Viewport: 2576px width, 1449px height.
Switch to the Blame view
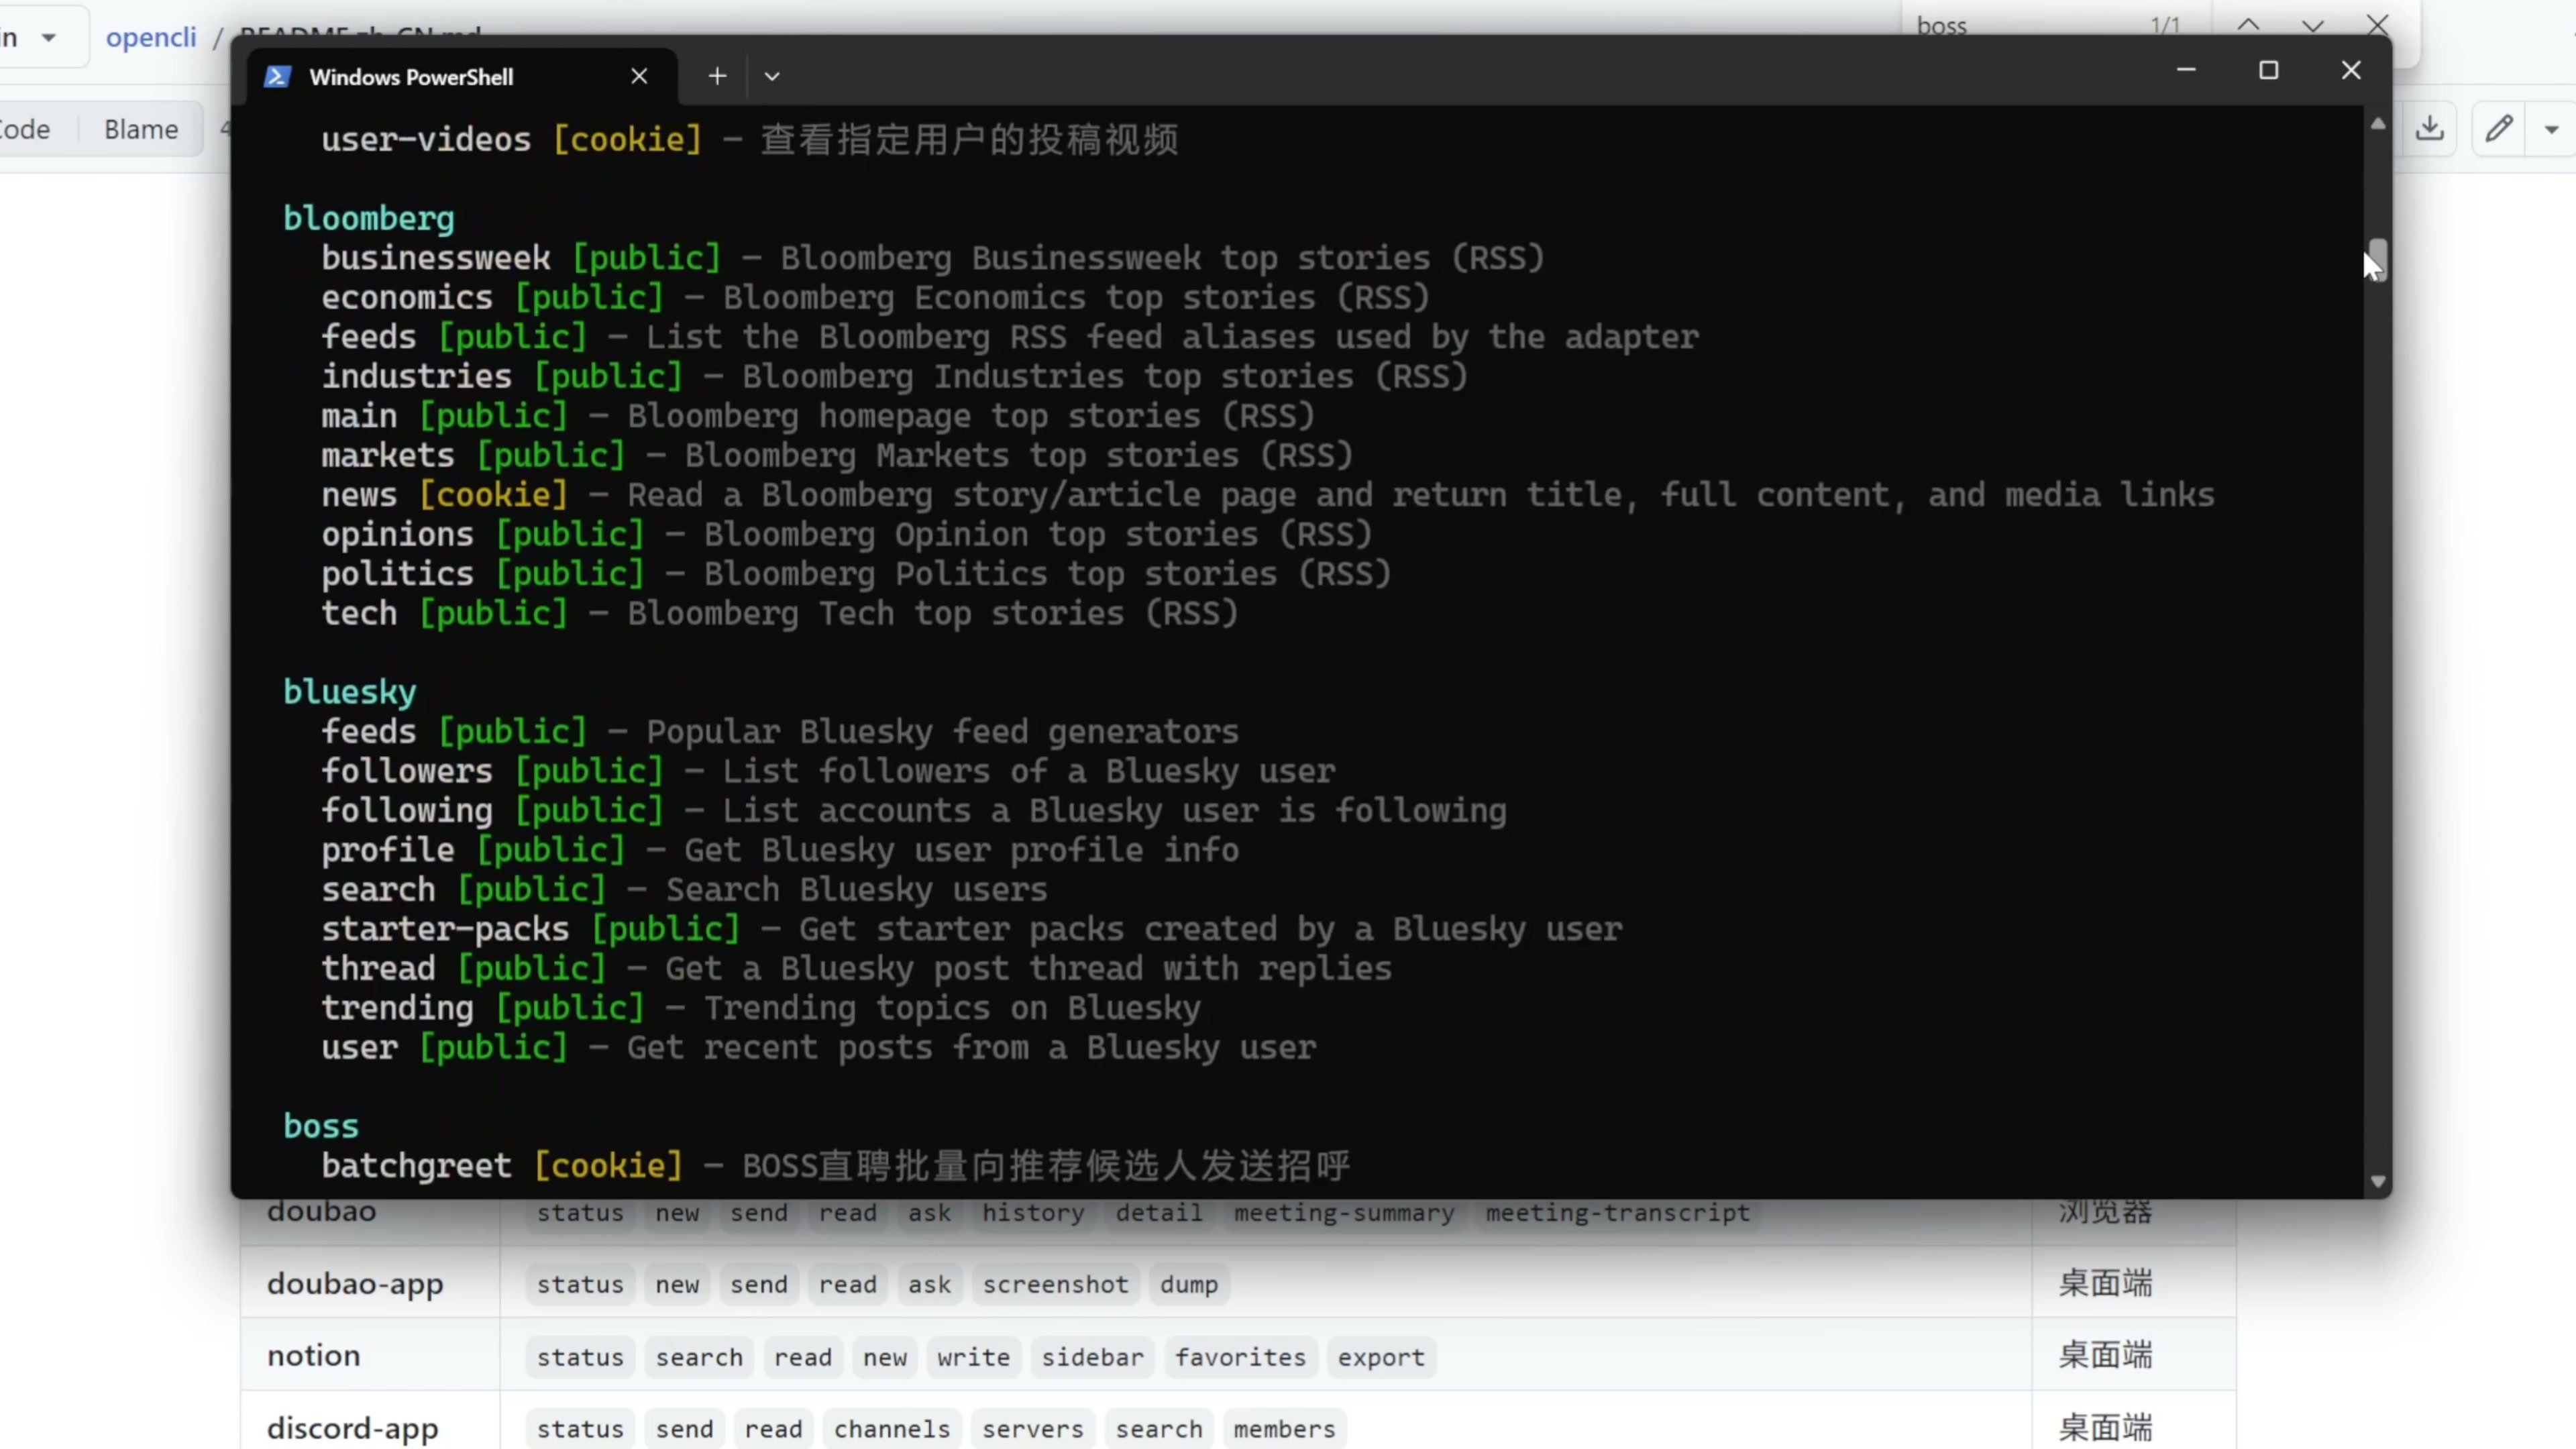[x=141, y=130]
